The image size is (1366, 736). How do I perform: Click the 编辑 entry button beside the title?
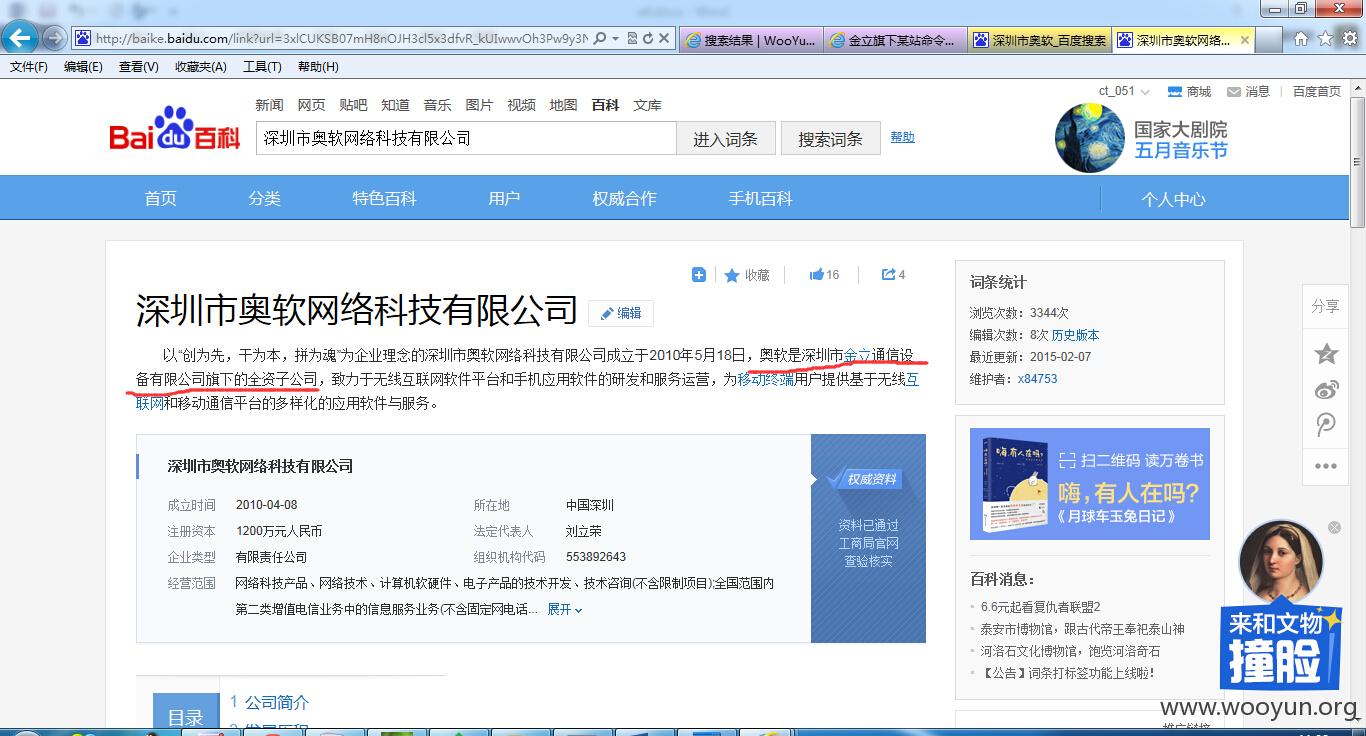(x=620, y=313)
